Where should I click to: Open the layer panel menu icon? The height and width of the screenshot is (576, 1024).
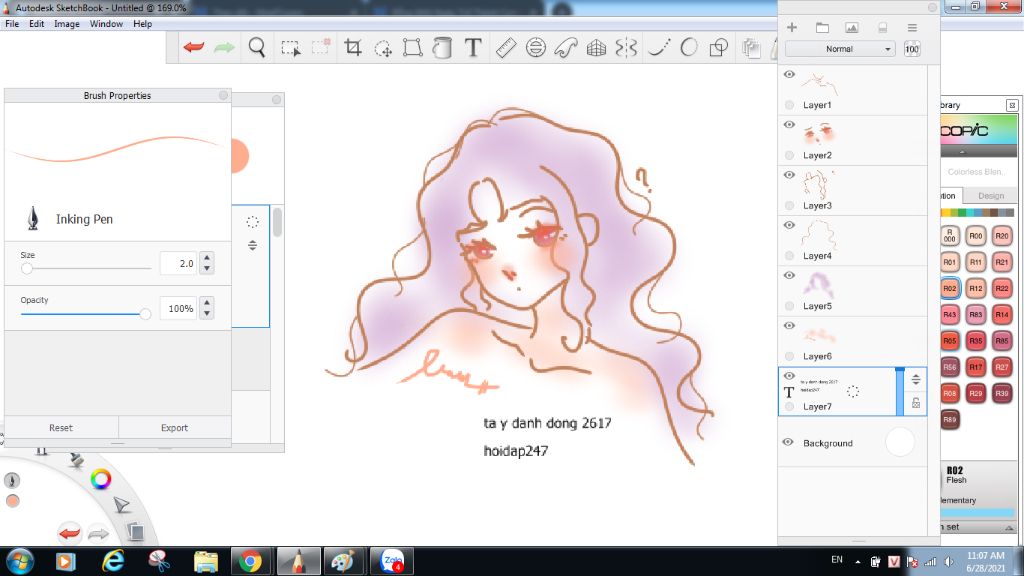point(912,27)
